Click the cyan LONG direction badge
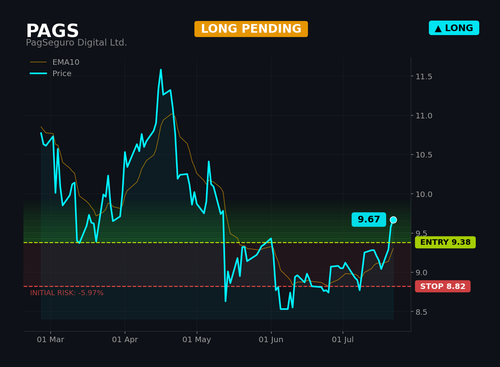Screen dimensions: 500x367 click(454, 28)
